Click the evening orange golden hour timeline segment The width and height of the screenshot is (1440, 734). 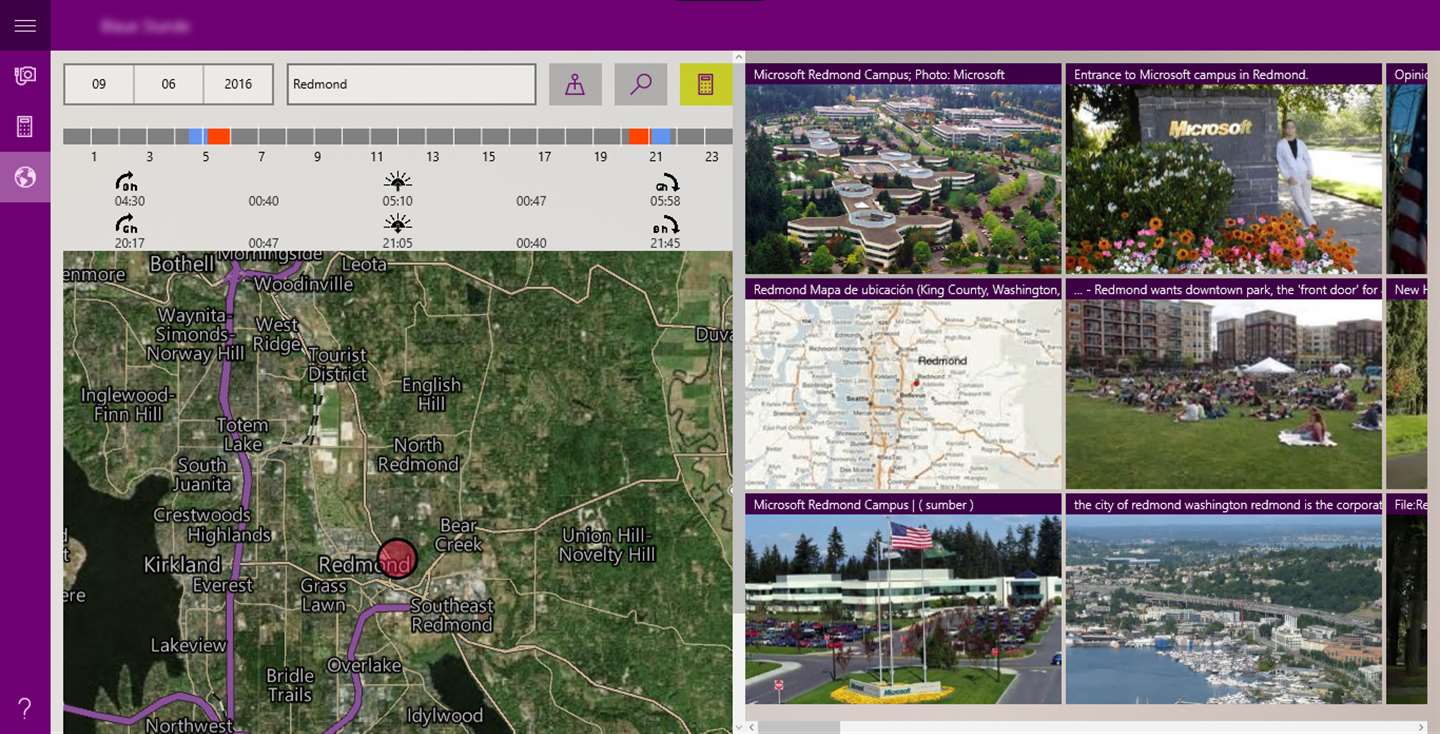click(638, 136)
